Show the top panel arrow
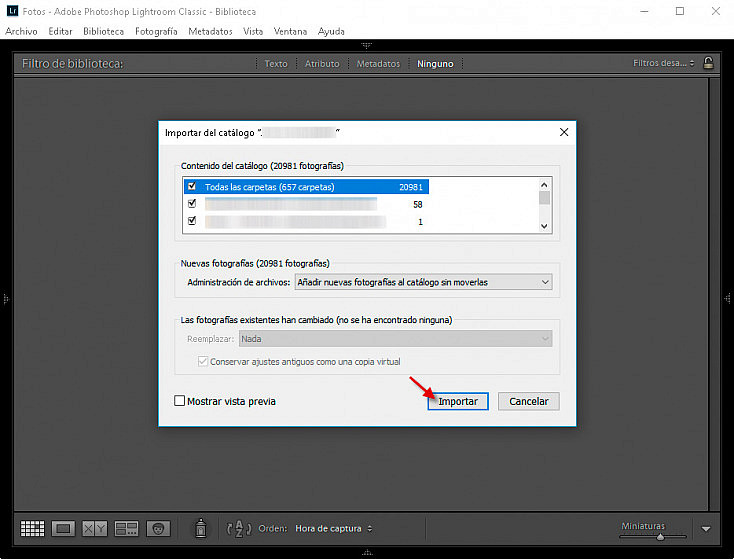Screen dimensions: 734x559 (x=367, y=45)
